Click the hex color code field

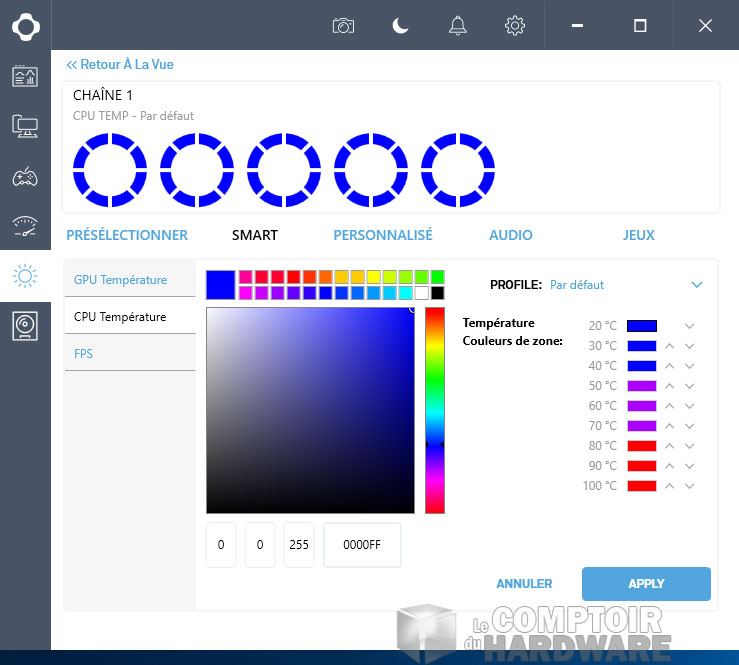pos(362,545)
